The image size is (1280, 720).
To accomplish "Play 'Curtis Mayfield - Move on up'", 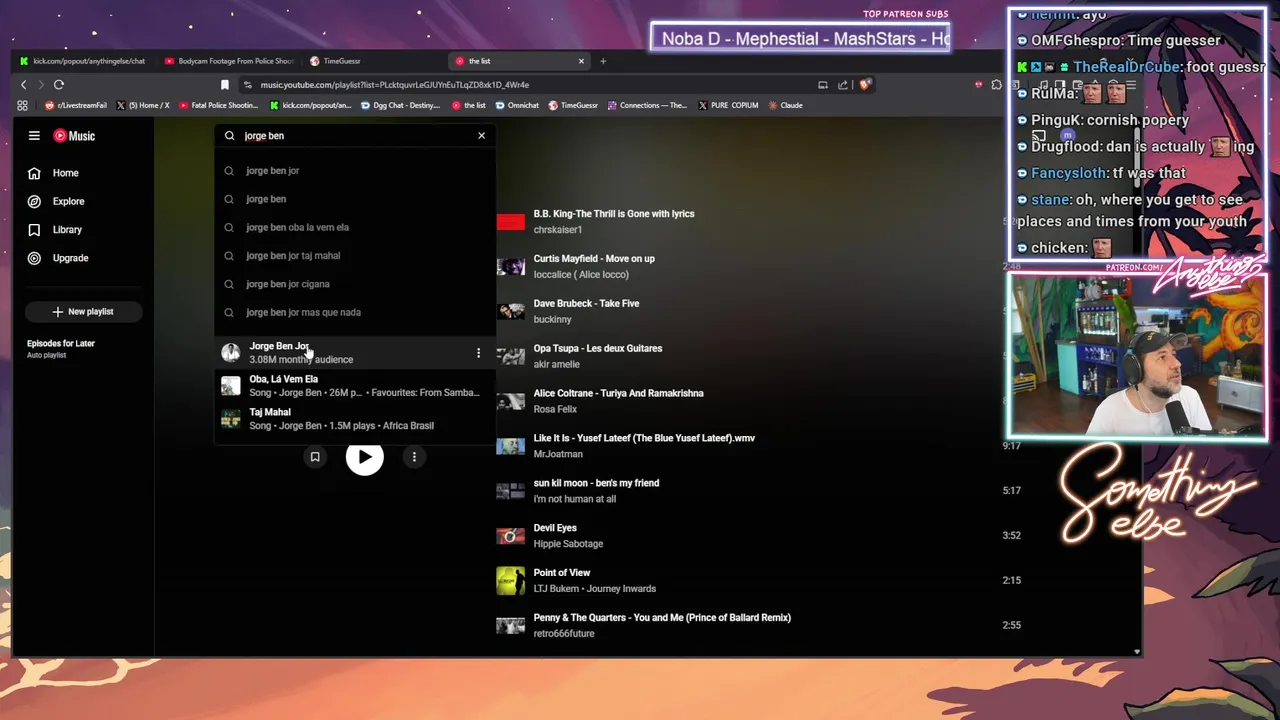I will pos(594,259).
